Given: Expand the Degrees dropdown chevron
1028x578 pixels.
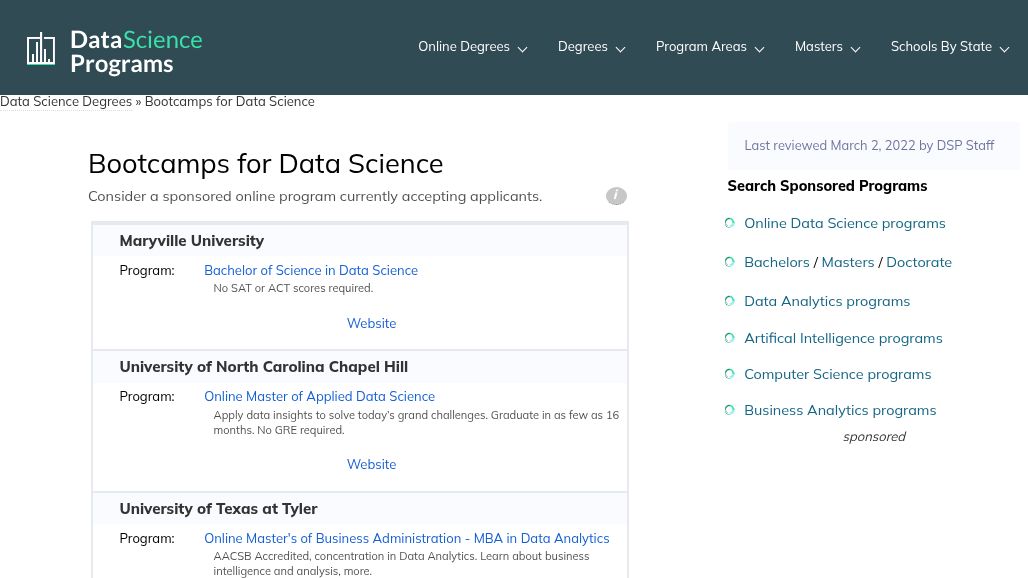Looking at the screenshot, I should 620,49.
